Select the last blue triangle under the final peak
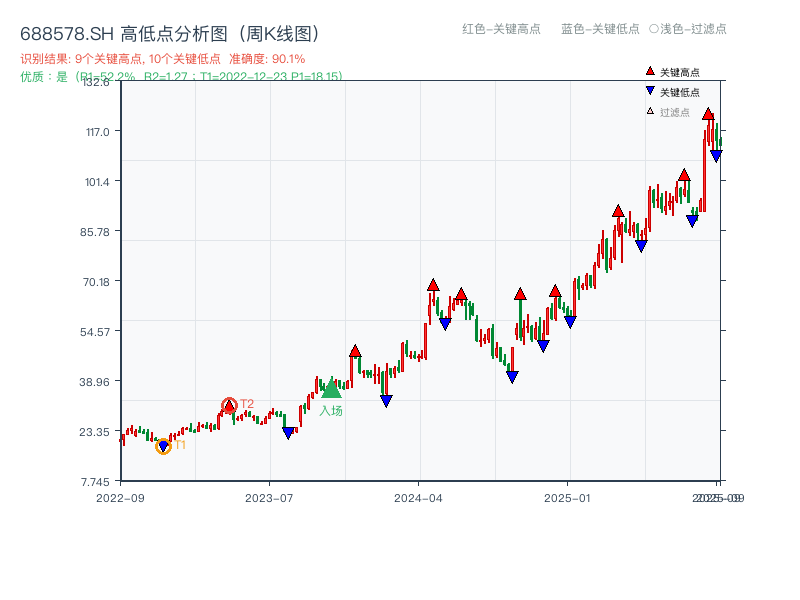This screenshot has width=800, height=600. (716, 156)
